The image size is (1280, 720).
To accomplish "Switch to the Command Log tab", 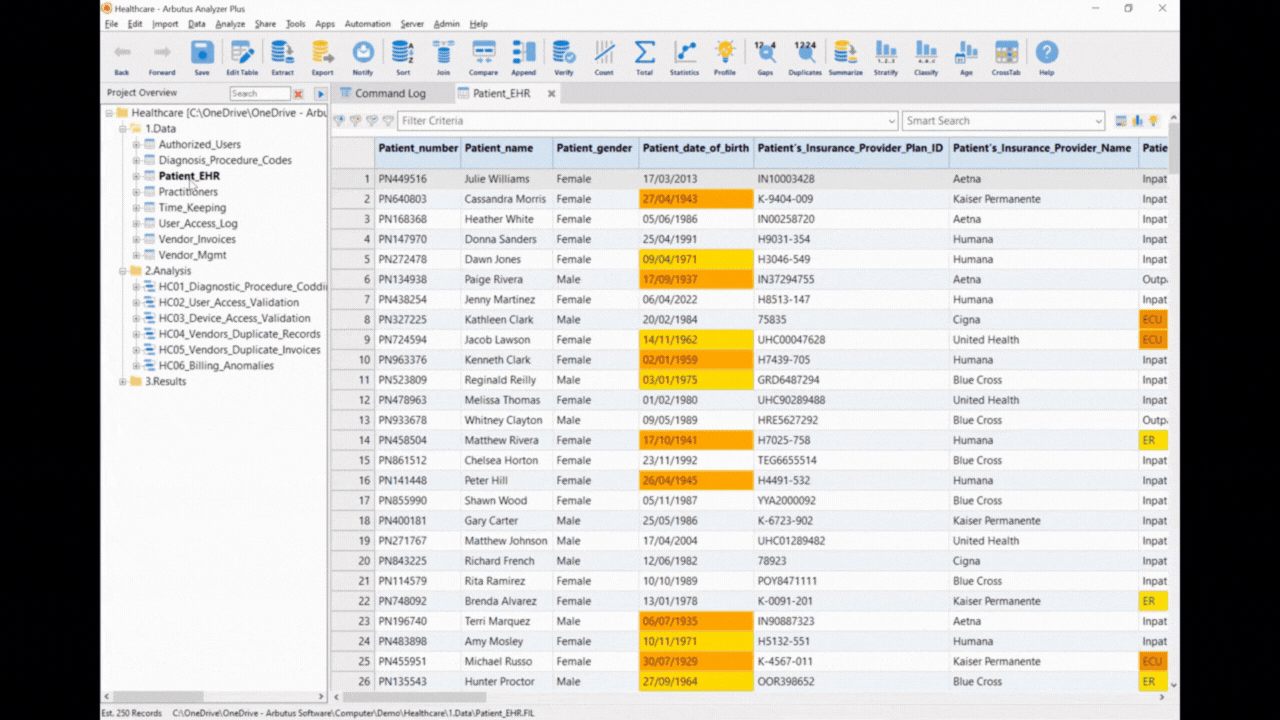I will [390, 93].
